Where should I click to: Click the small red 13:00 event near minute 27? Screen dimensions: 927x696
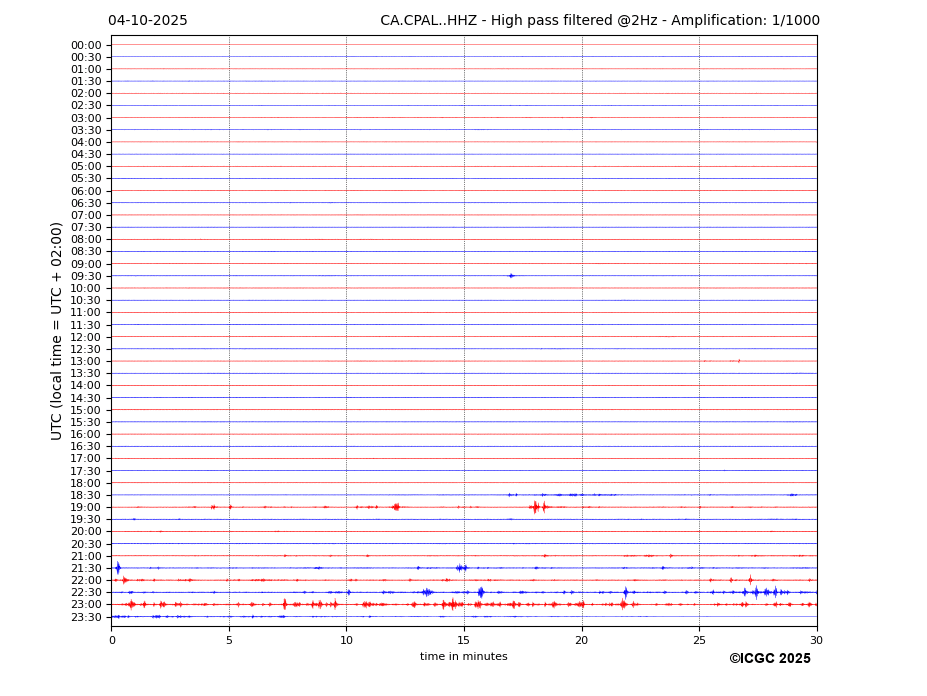click(x=738, y=361)
